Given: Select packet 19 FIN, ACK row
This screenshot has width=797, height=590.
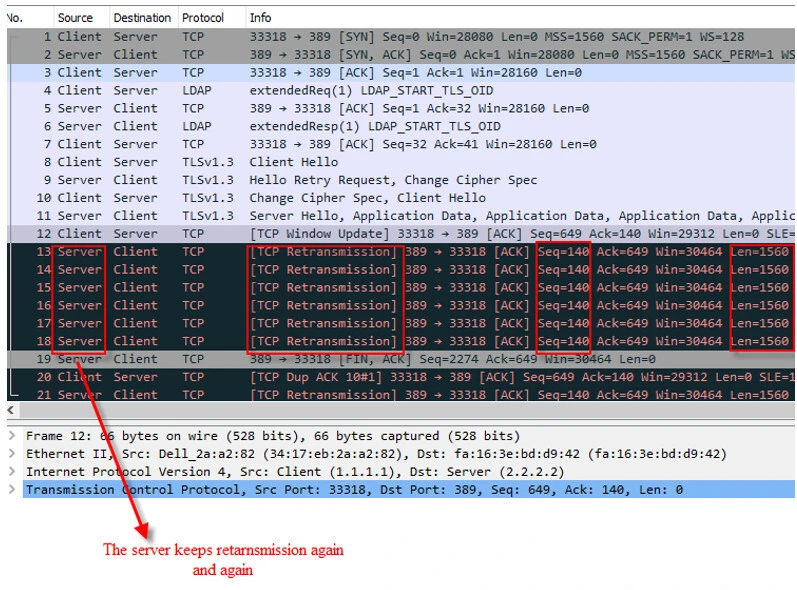Looking at the screenshot, I should click(x=400, y=359).
